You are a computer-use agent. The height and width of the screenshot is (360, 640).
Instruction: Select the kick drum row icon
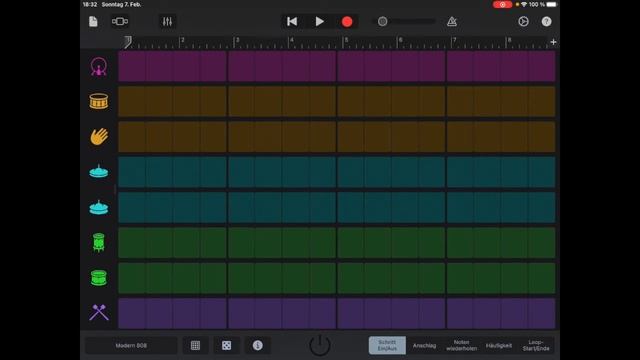[x=99, y=67]
